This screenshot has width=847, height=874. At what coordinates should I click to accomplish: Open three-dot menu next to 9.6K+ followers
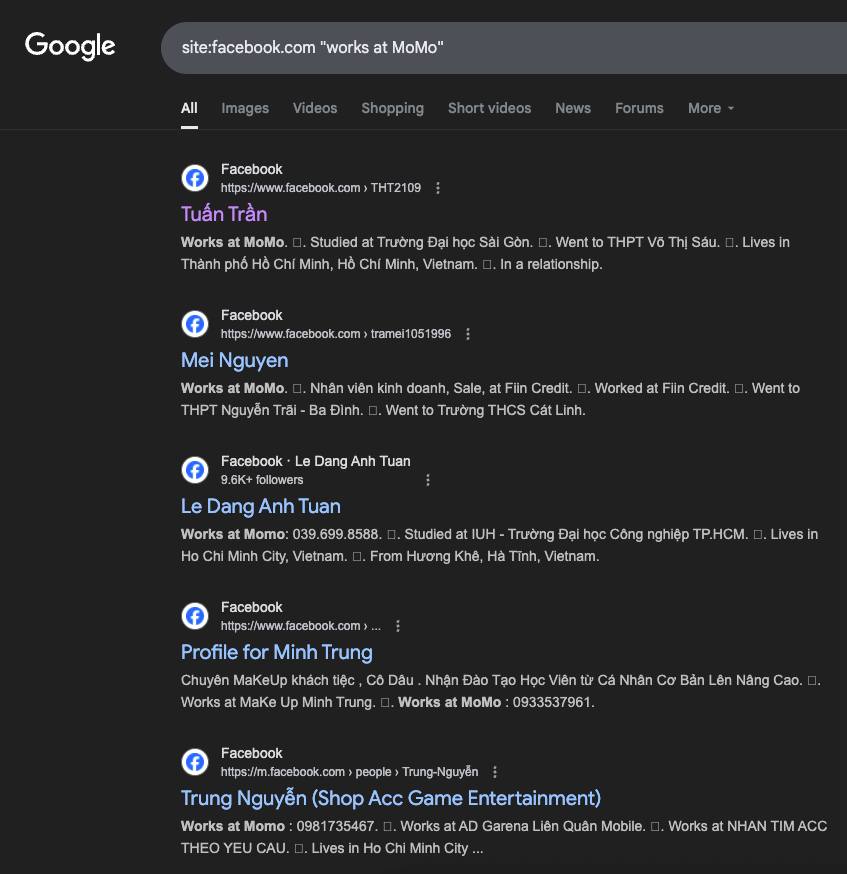(428, 480)
